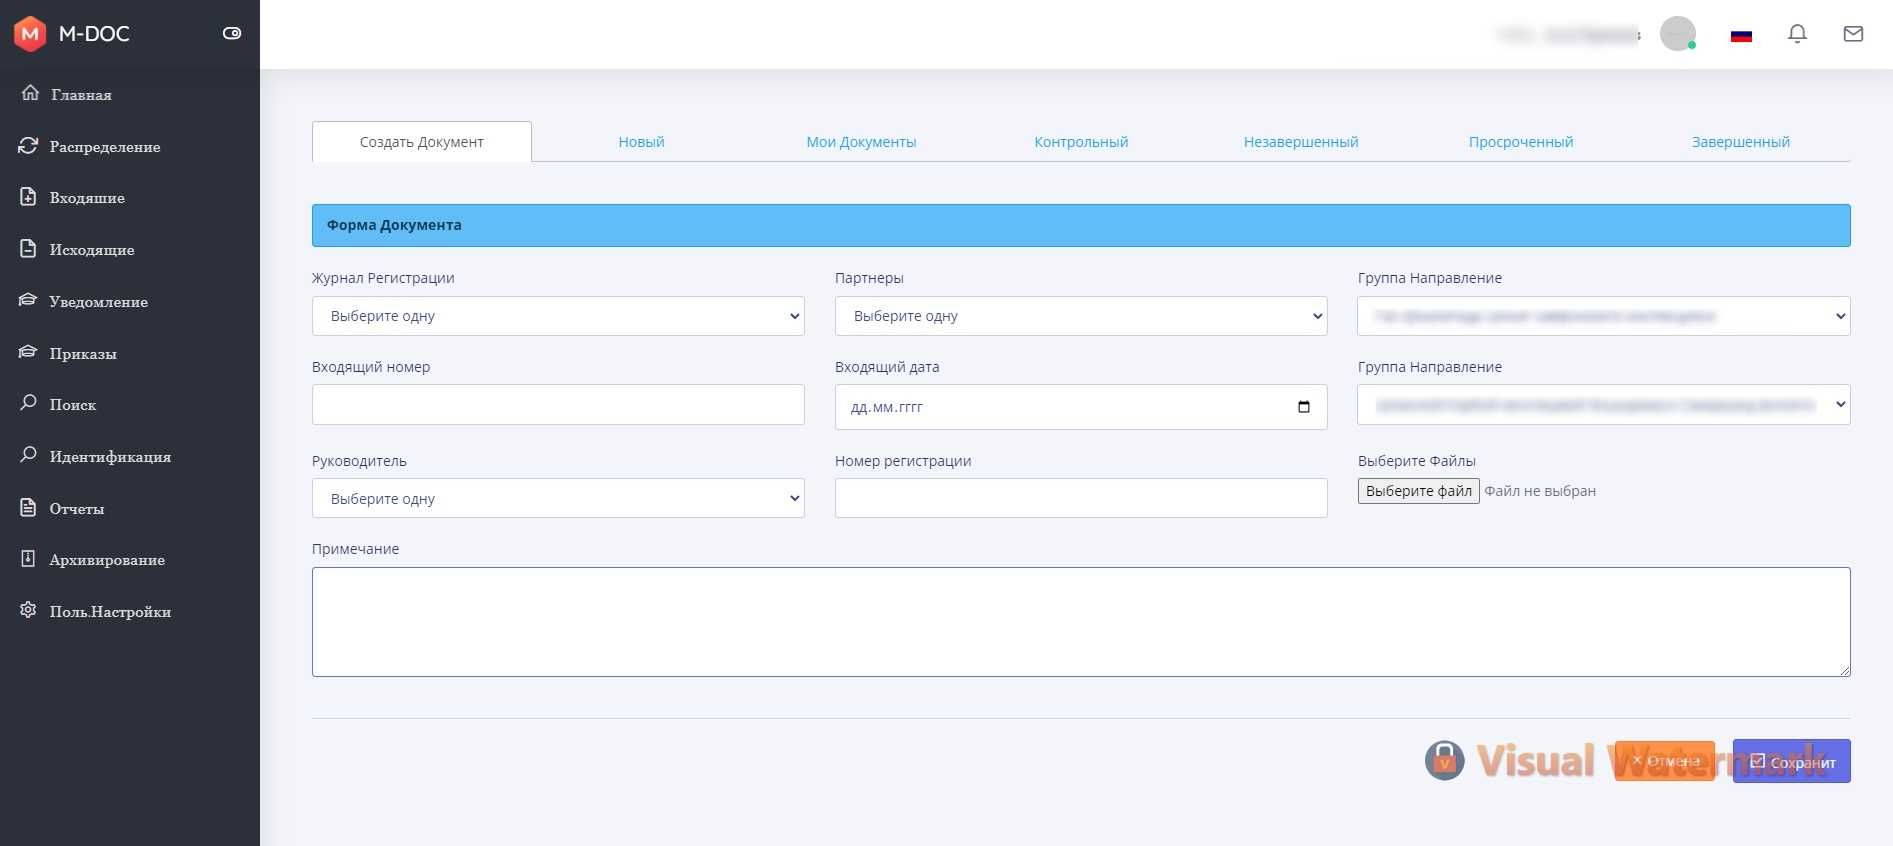
Task: Open the mail envelope icon
Action: click(1853, 34)
